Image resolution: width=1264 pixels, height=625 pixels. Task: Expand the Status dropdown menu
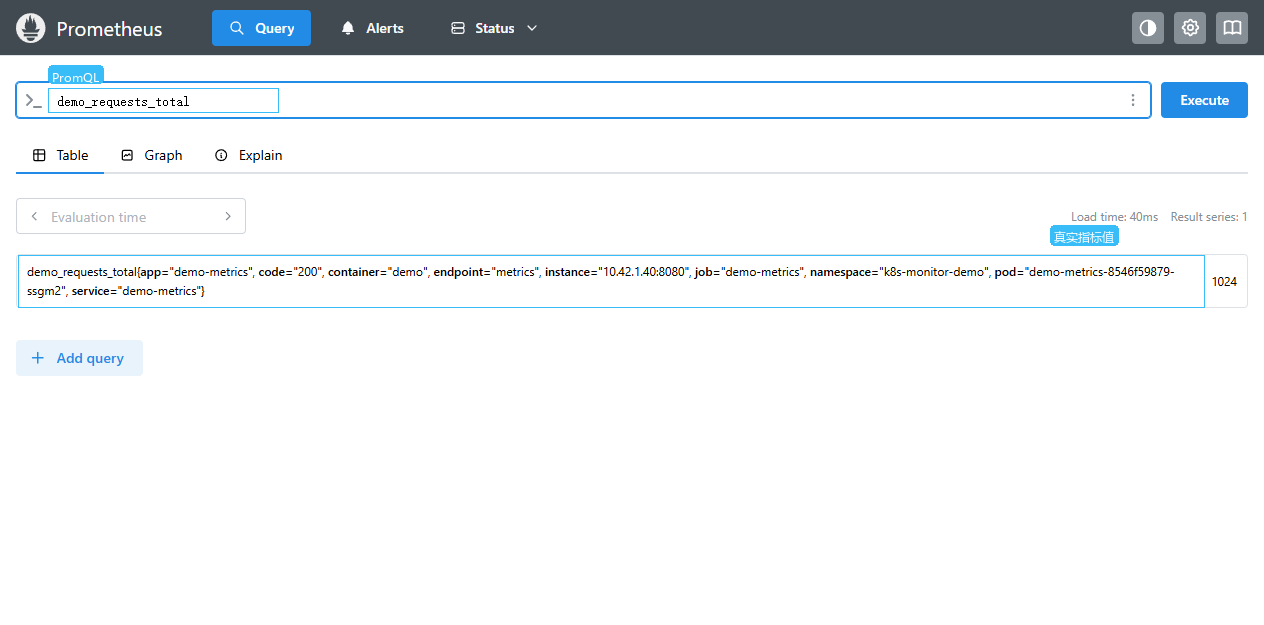click(494, 28)
